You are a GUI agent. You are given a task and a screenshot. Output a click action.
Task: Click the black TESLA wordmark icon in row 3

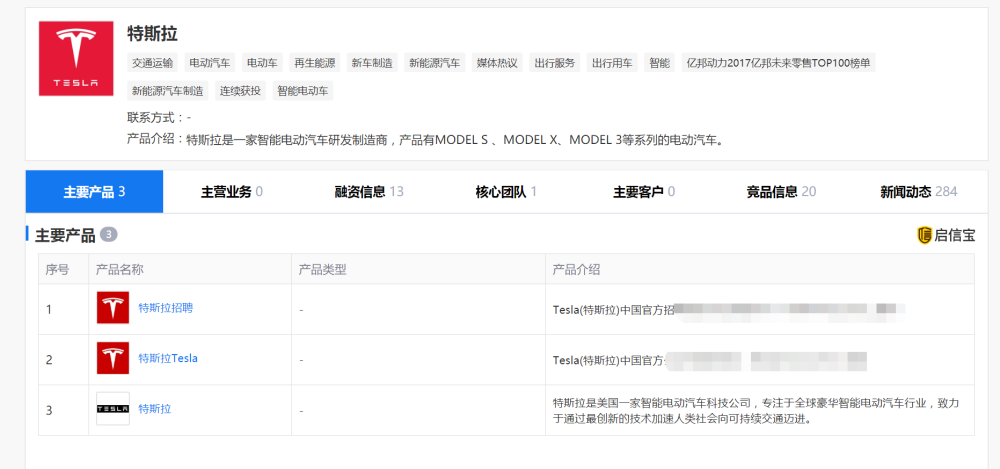pos(113,409)
